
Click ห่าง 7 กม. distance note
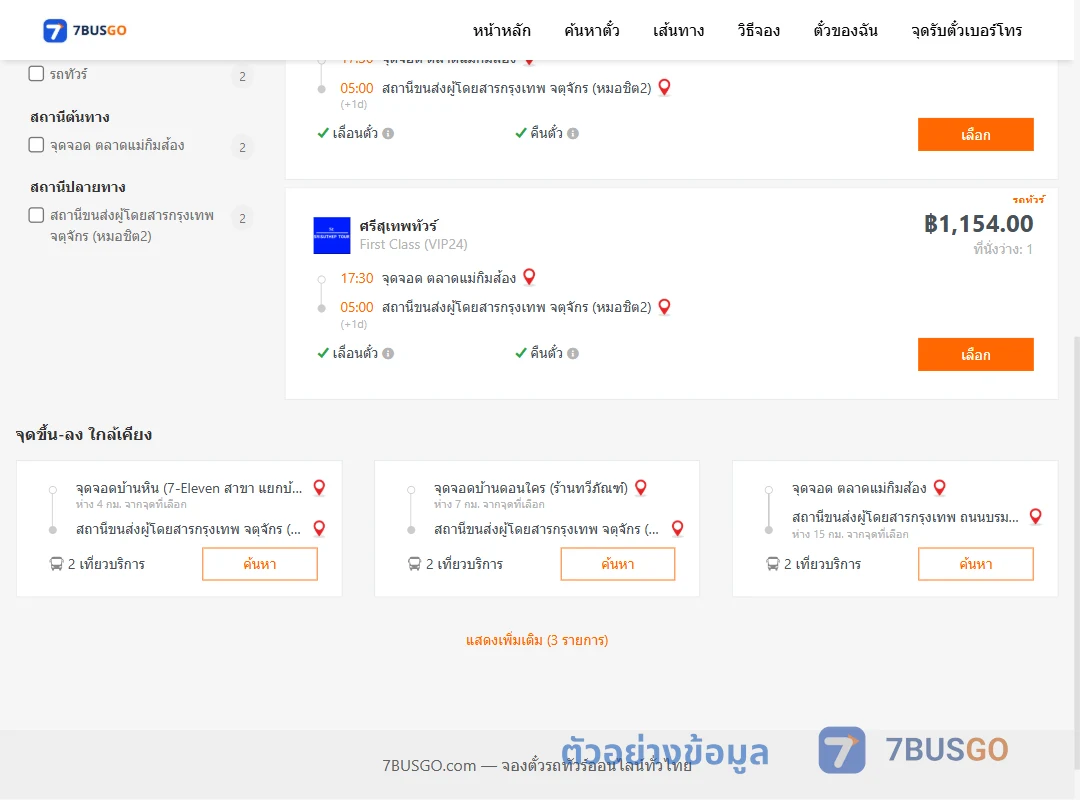pos(489,505)
